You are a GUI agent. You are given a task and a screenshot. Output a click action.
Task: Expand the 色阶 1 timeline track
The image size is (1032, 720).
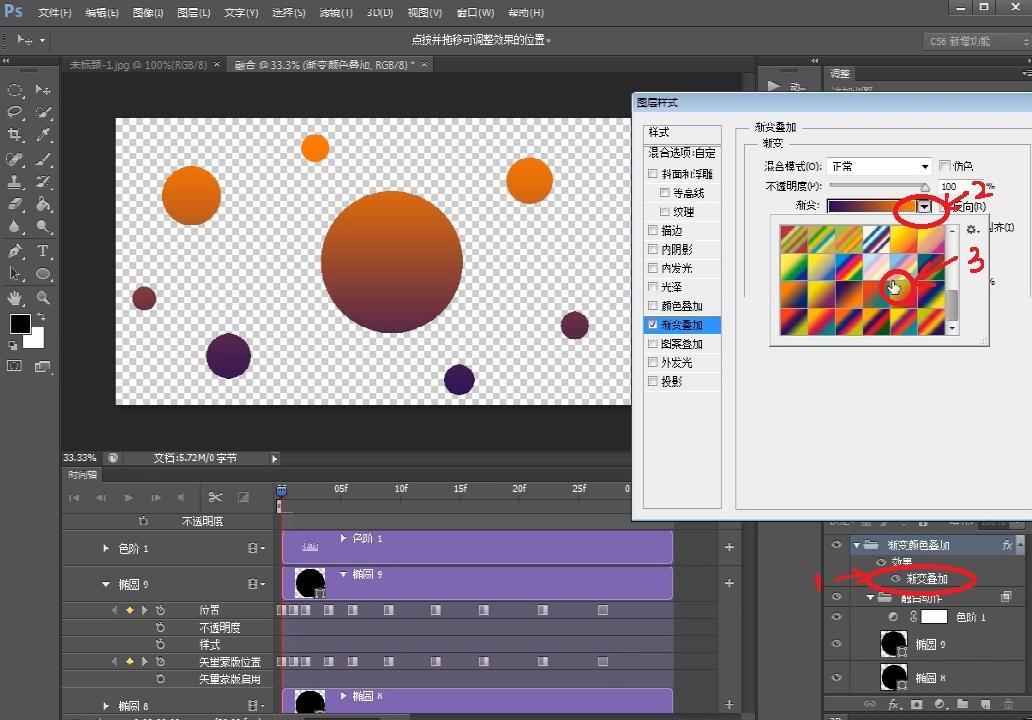tap(107, 548)
